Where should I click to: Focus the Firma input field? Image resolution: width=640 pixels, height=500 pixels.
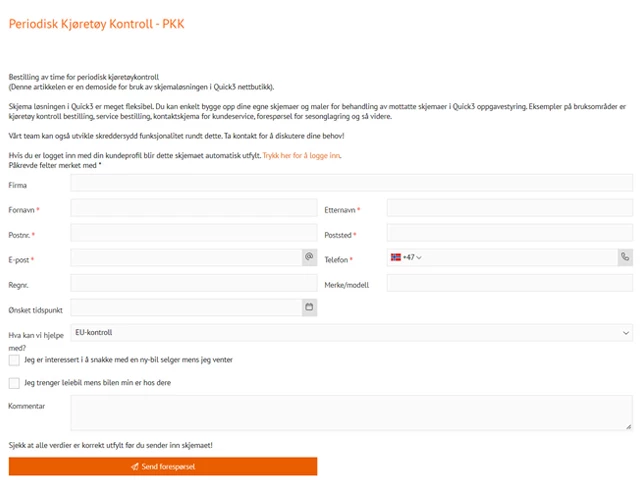tap(351, 183)
